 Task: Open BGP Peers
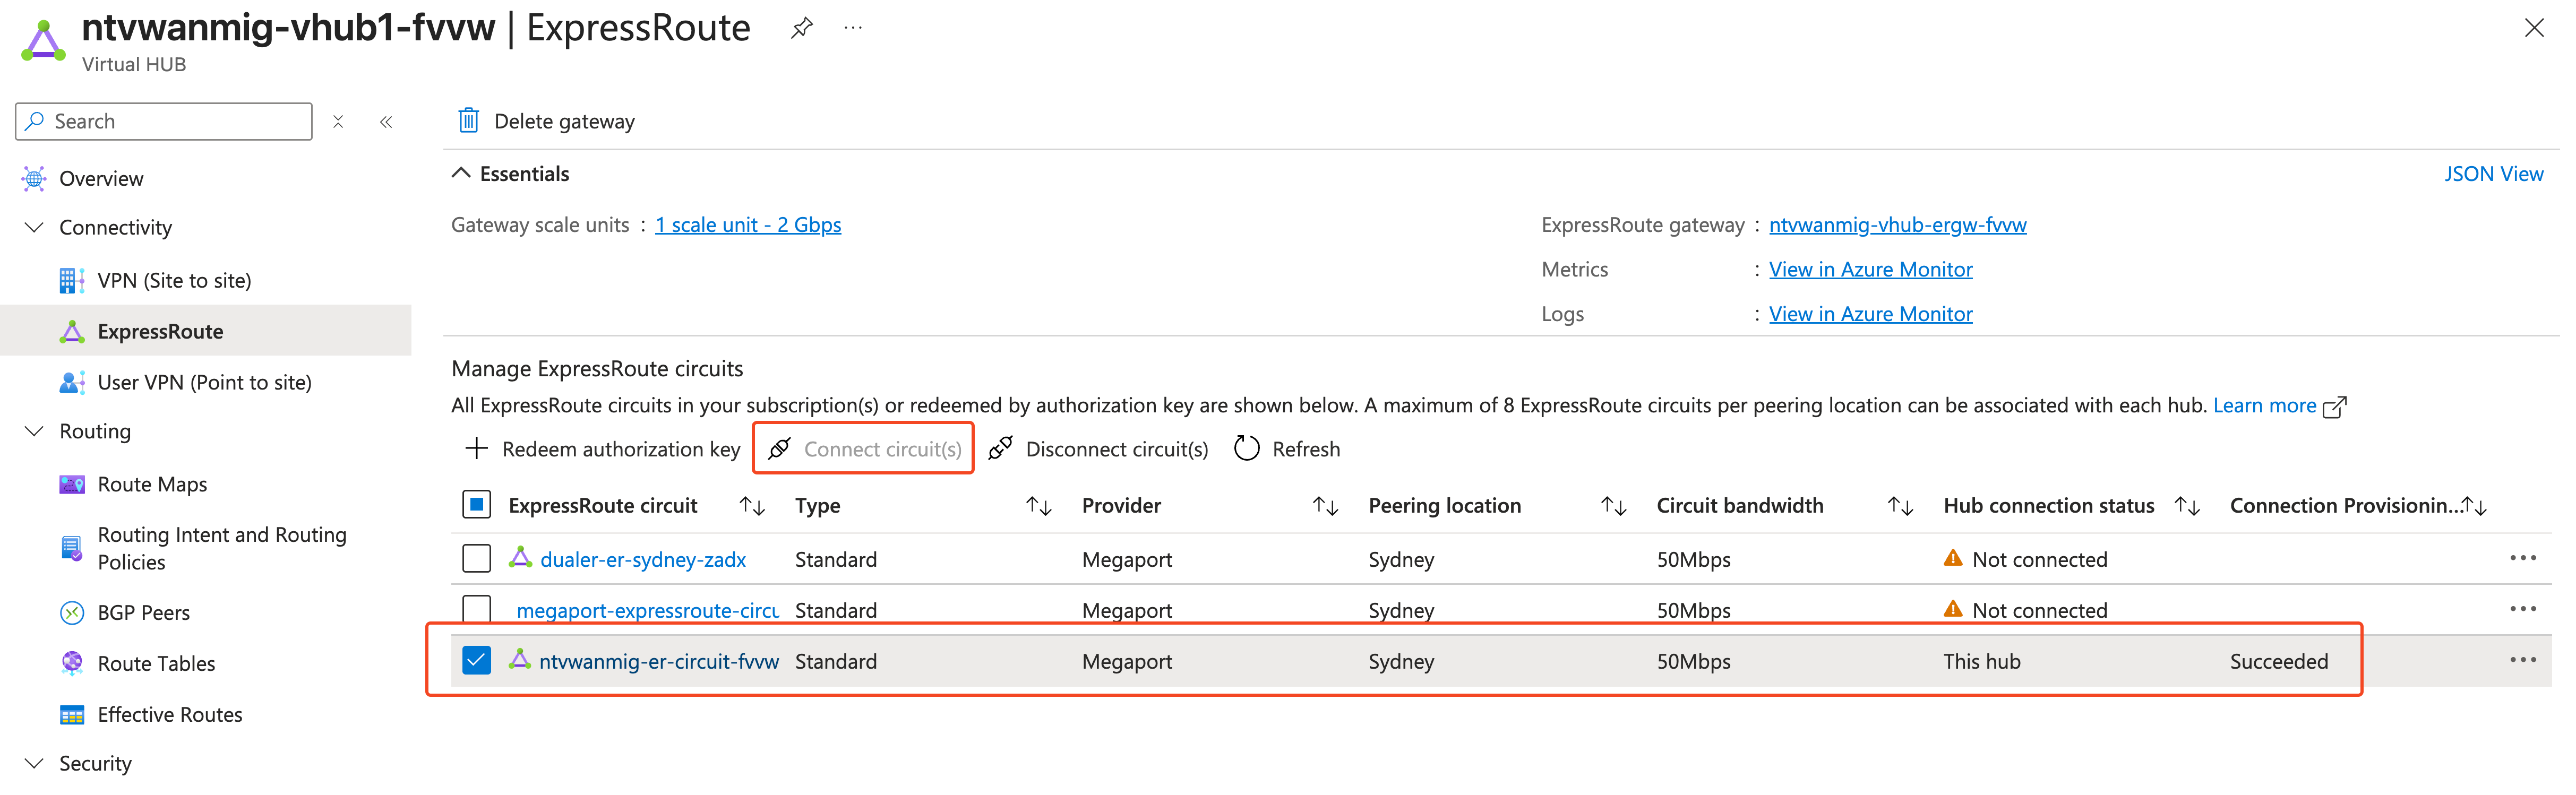click(x=143, y=612)
